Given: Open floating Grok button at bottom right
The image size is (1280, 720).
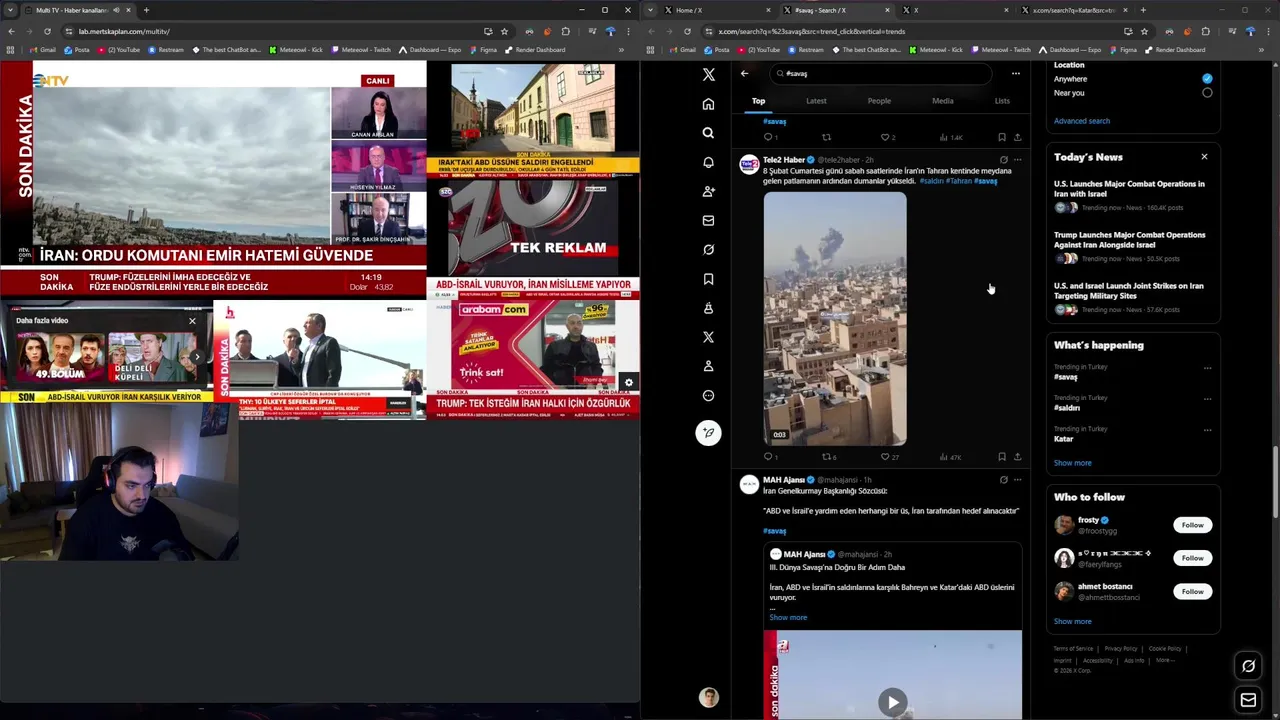Looking at the screenshot, I should tap(1248, 666).
